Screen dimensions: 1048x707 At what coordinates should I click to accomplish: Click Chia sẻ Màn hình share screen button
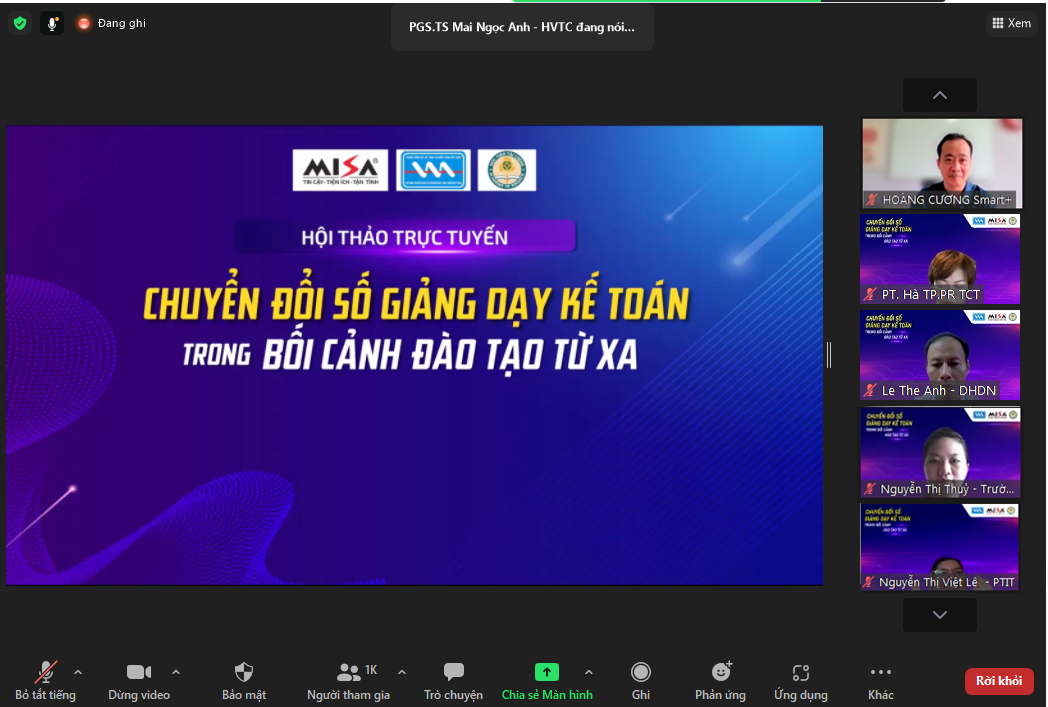547,680
